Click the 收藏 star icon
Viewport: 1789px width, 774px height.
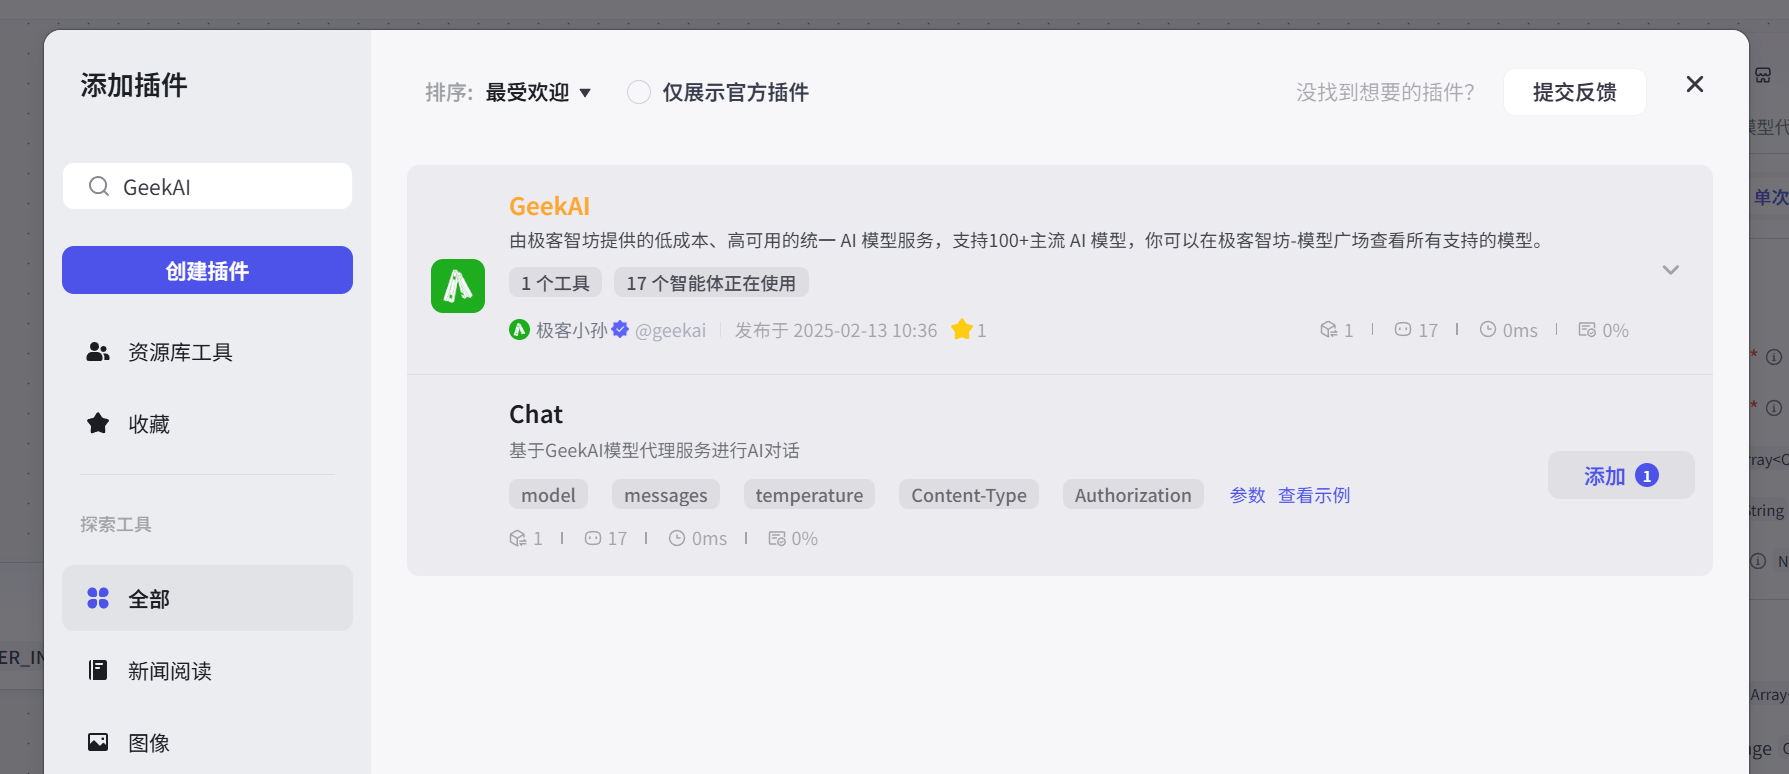(x=98, y=423)
